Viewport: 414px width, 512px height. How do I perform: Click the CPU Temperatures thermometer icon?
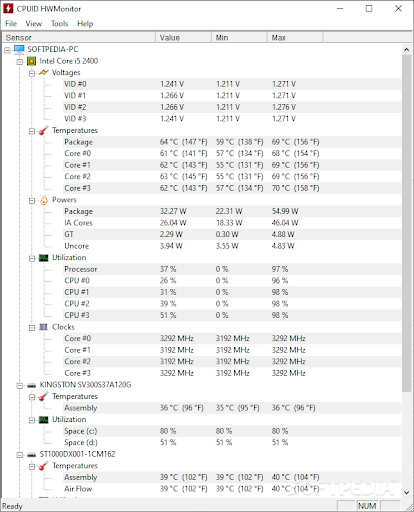pos(44,131)
